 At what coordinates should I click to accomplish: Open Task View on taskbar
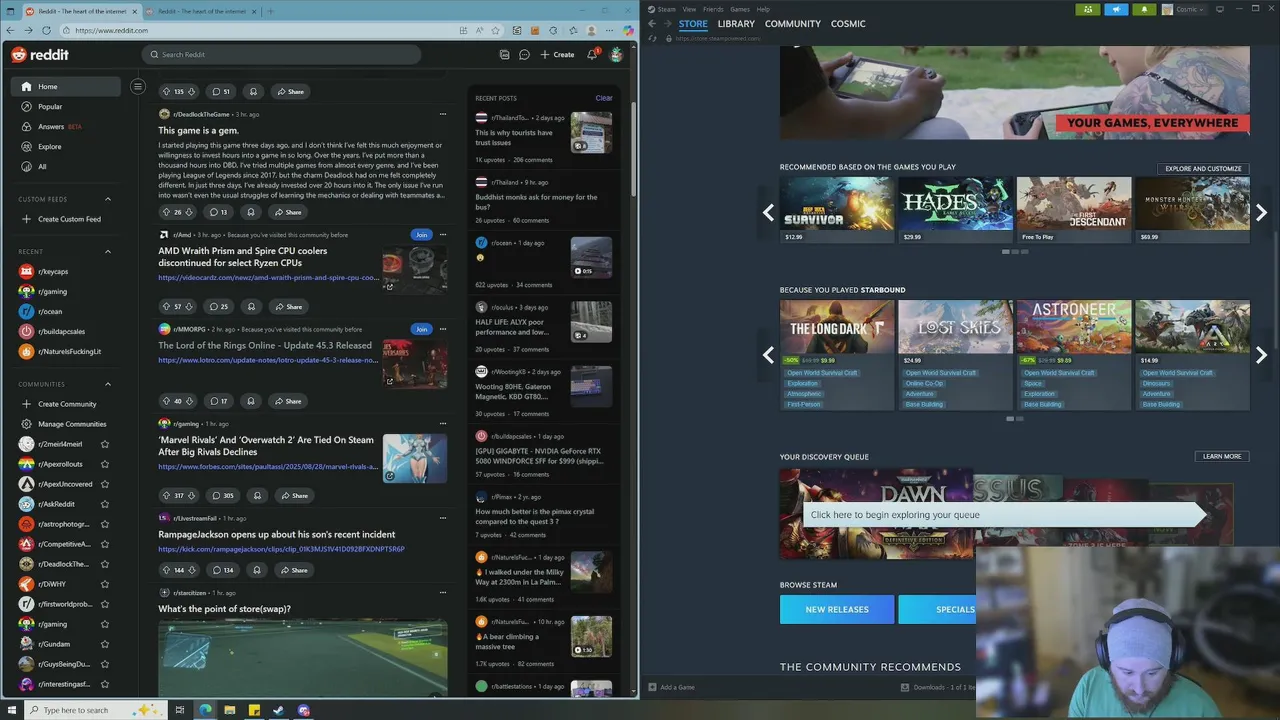(180, 710)
